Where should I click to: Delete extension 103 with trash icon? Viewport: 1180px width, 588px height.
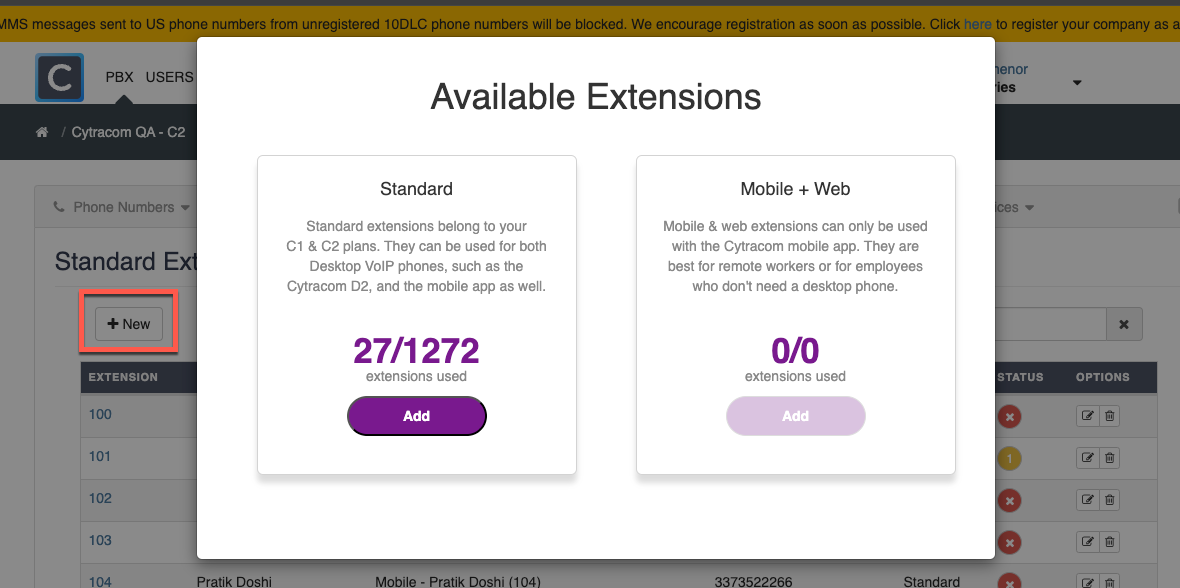coord(1109,542)
